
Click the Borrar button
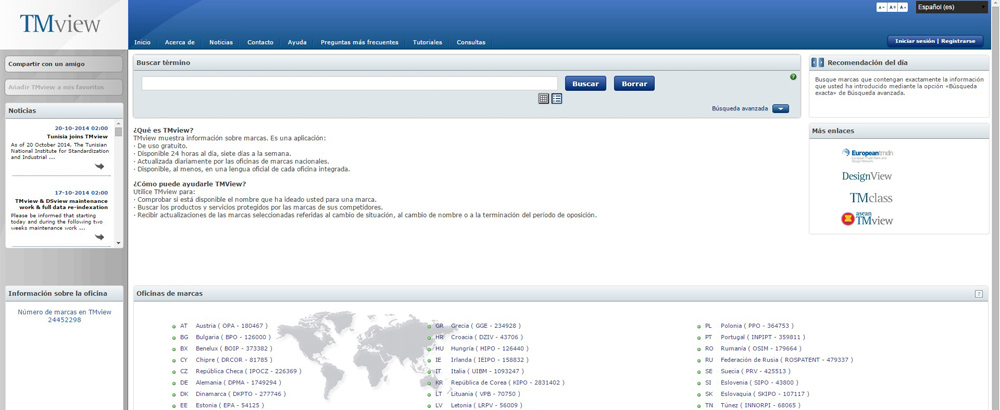[x=634, y=84]
